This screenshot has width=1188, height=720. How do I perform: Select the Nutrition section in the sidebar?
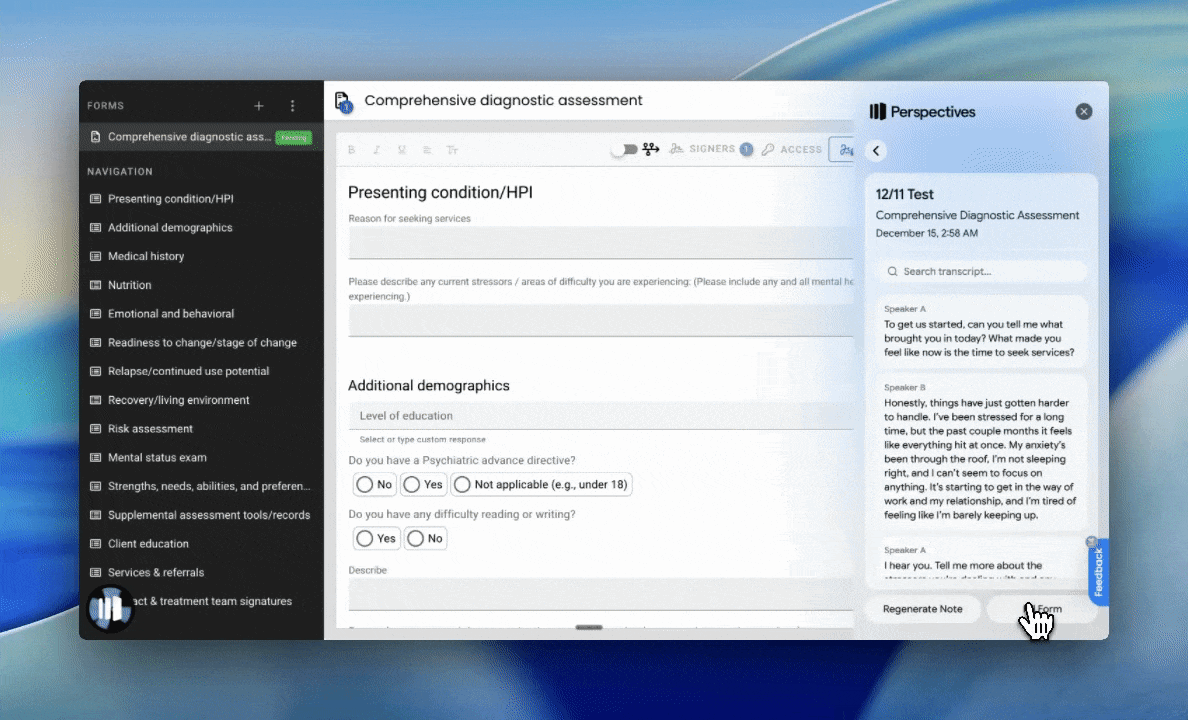point(131,285)
